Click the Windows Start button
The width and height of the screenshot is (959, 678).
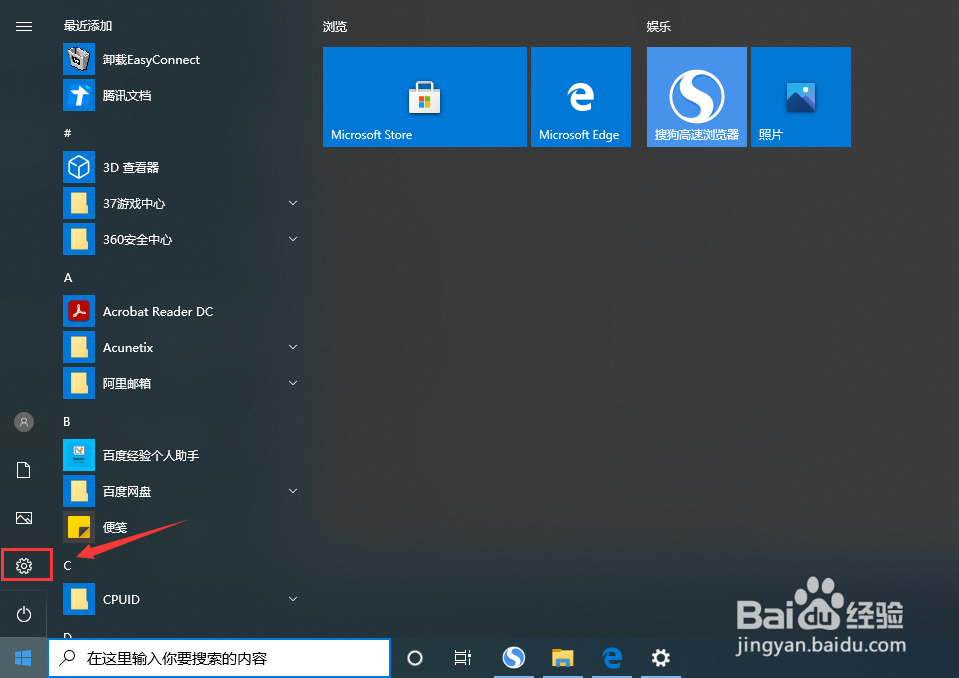(x=23, y=658)
